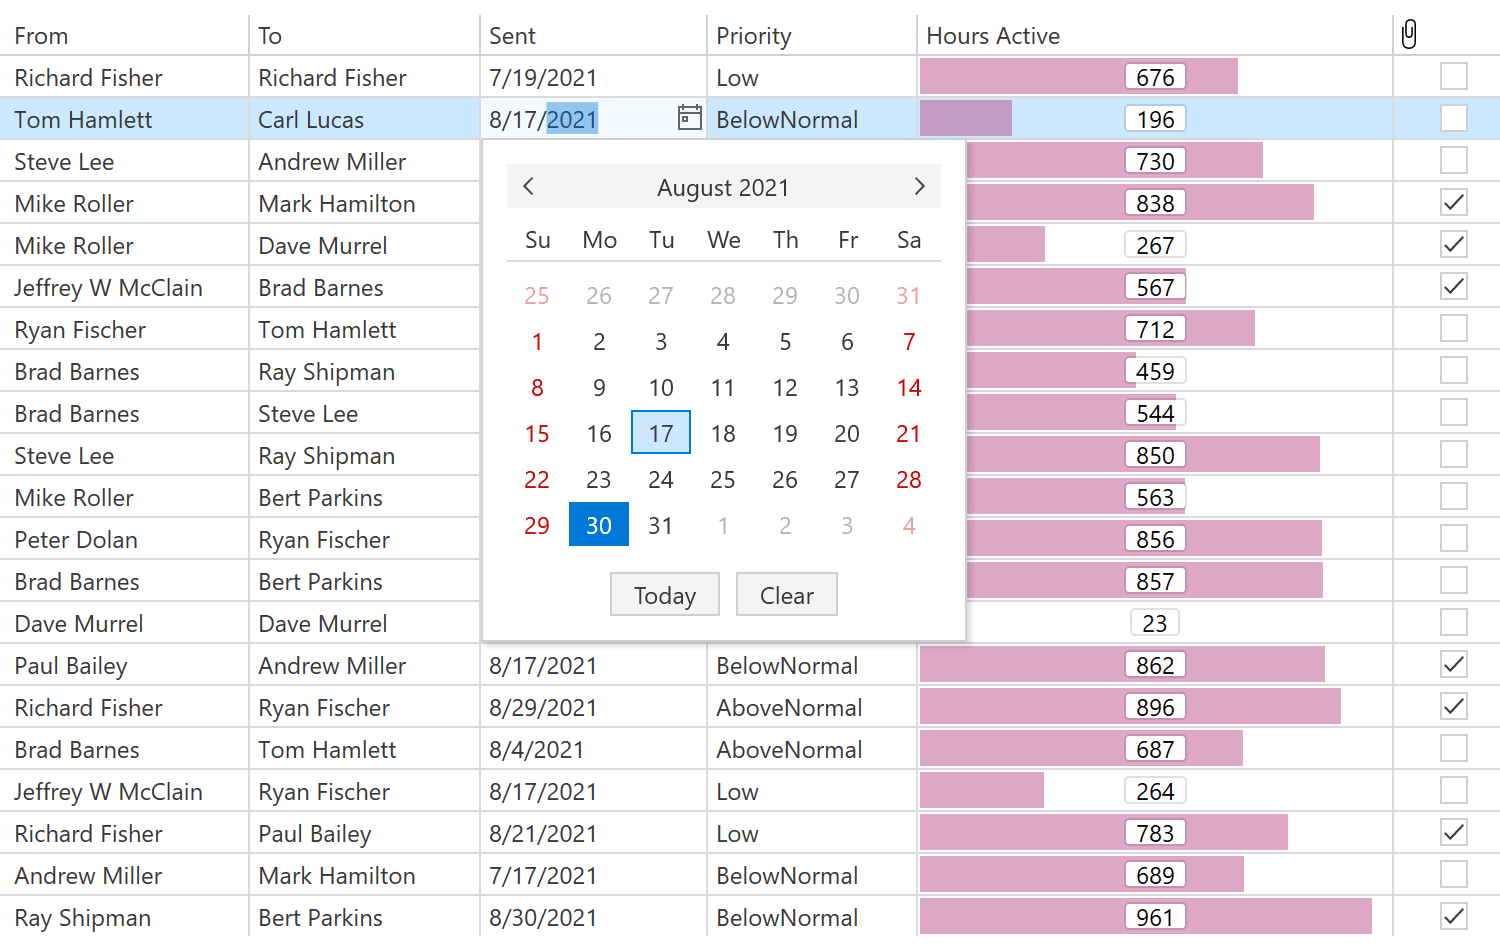This screenshot has width=1500, height=952.
Task: Uncheck attachment checkbox in the 838-hour row
Action: point(1453,203)
